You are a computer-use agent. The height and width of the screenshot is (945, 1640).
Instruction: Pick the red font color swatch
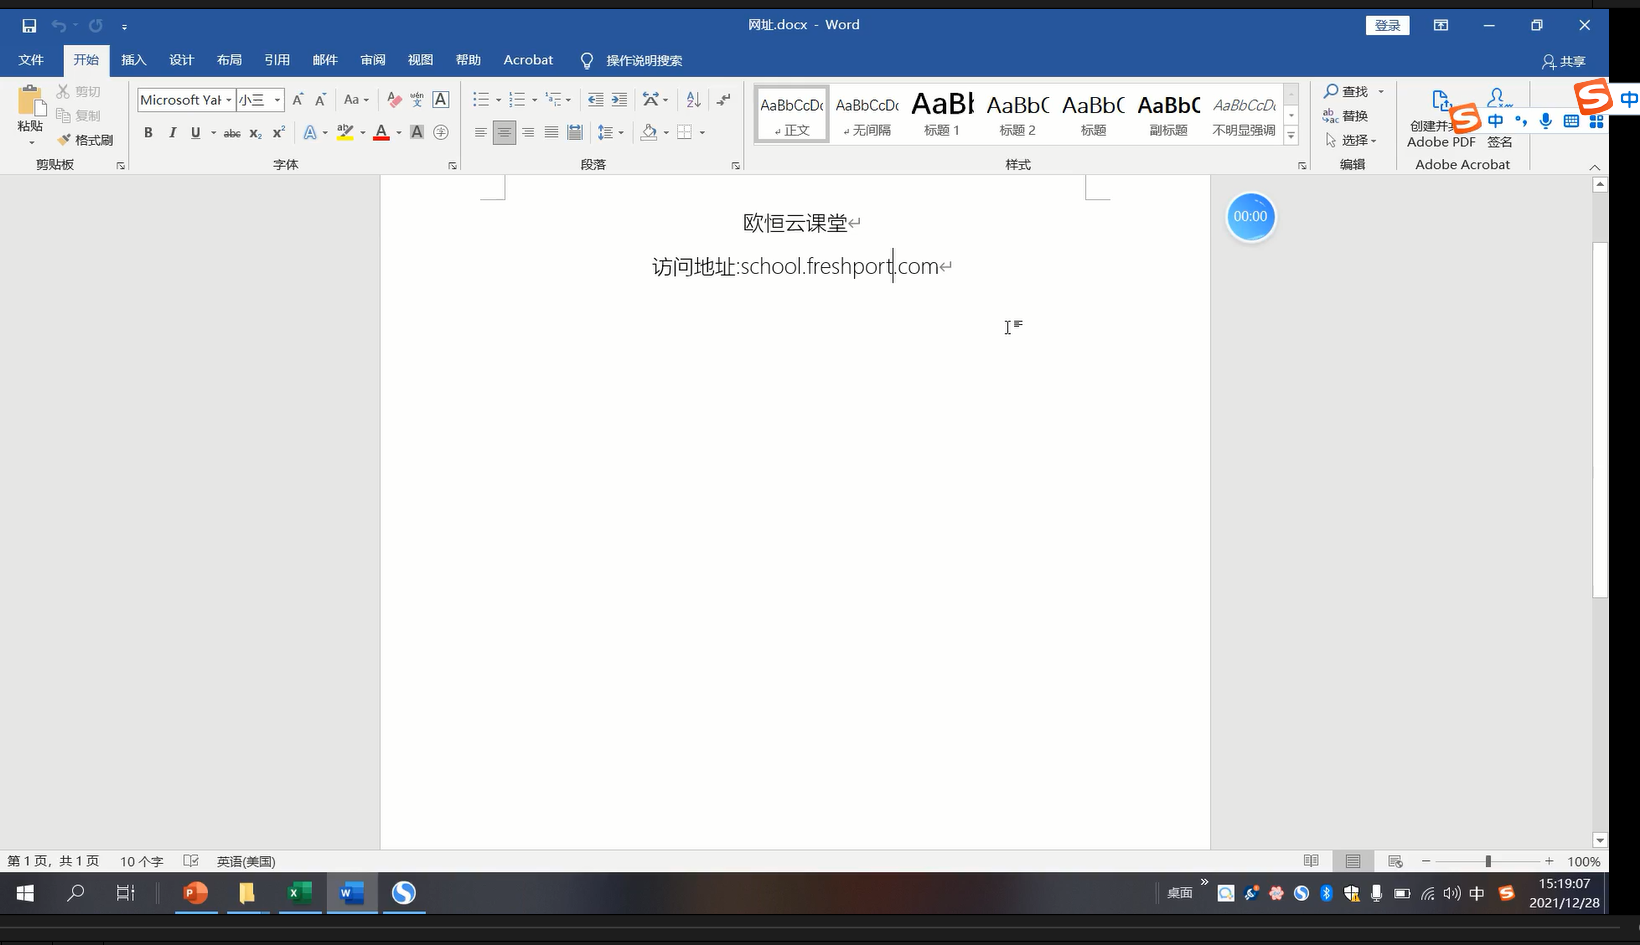point(381,132)
